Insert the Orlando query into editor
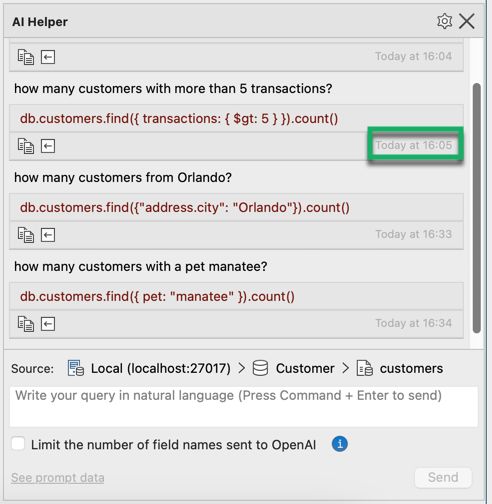 click(x=48, y=235)
